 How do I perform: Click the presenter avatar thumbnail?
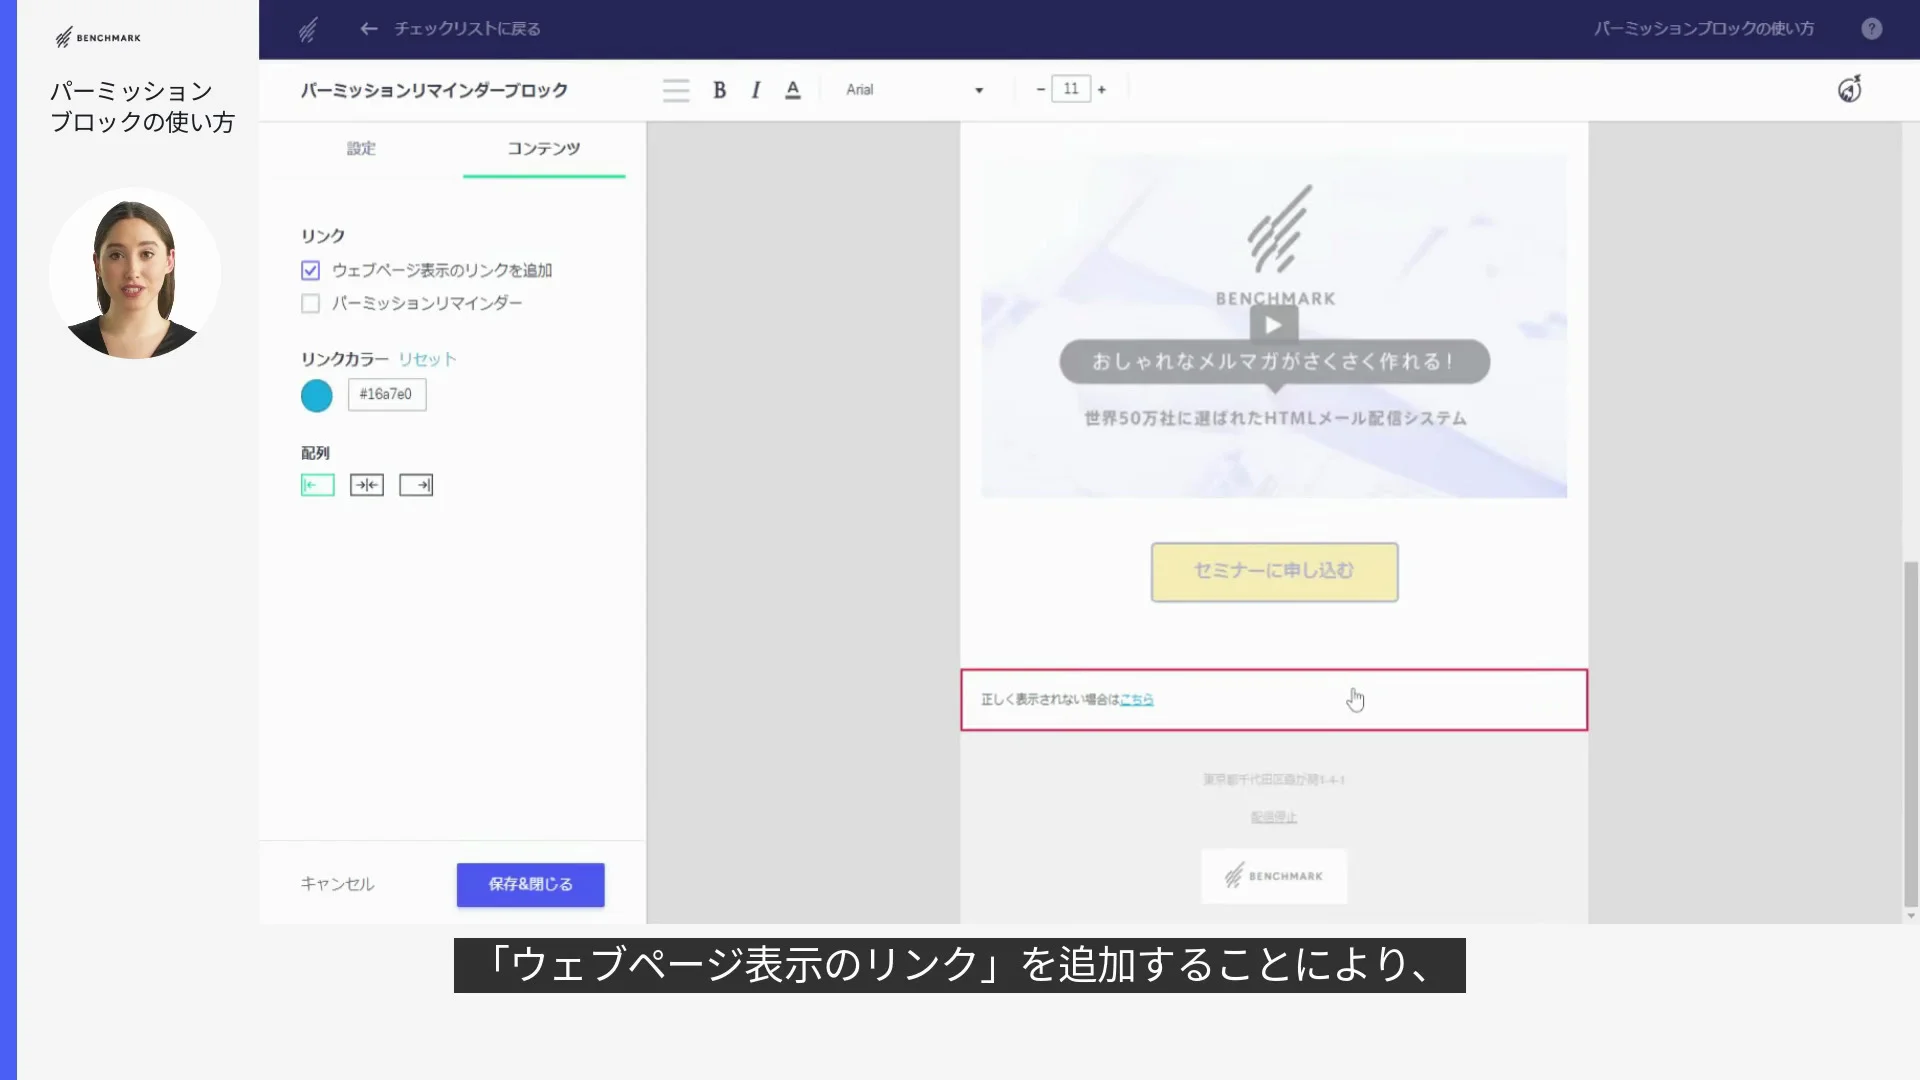[x=134, y=274]
